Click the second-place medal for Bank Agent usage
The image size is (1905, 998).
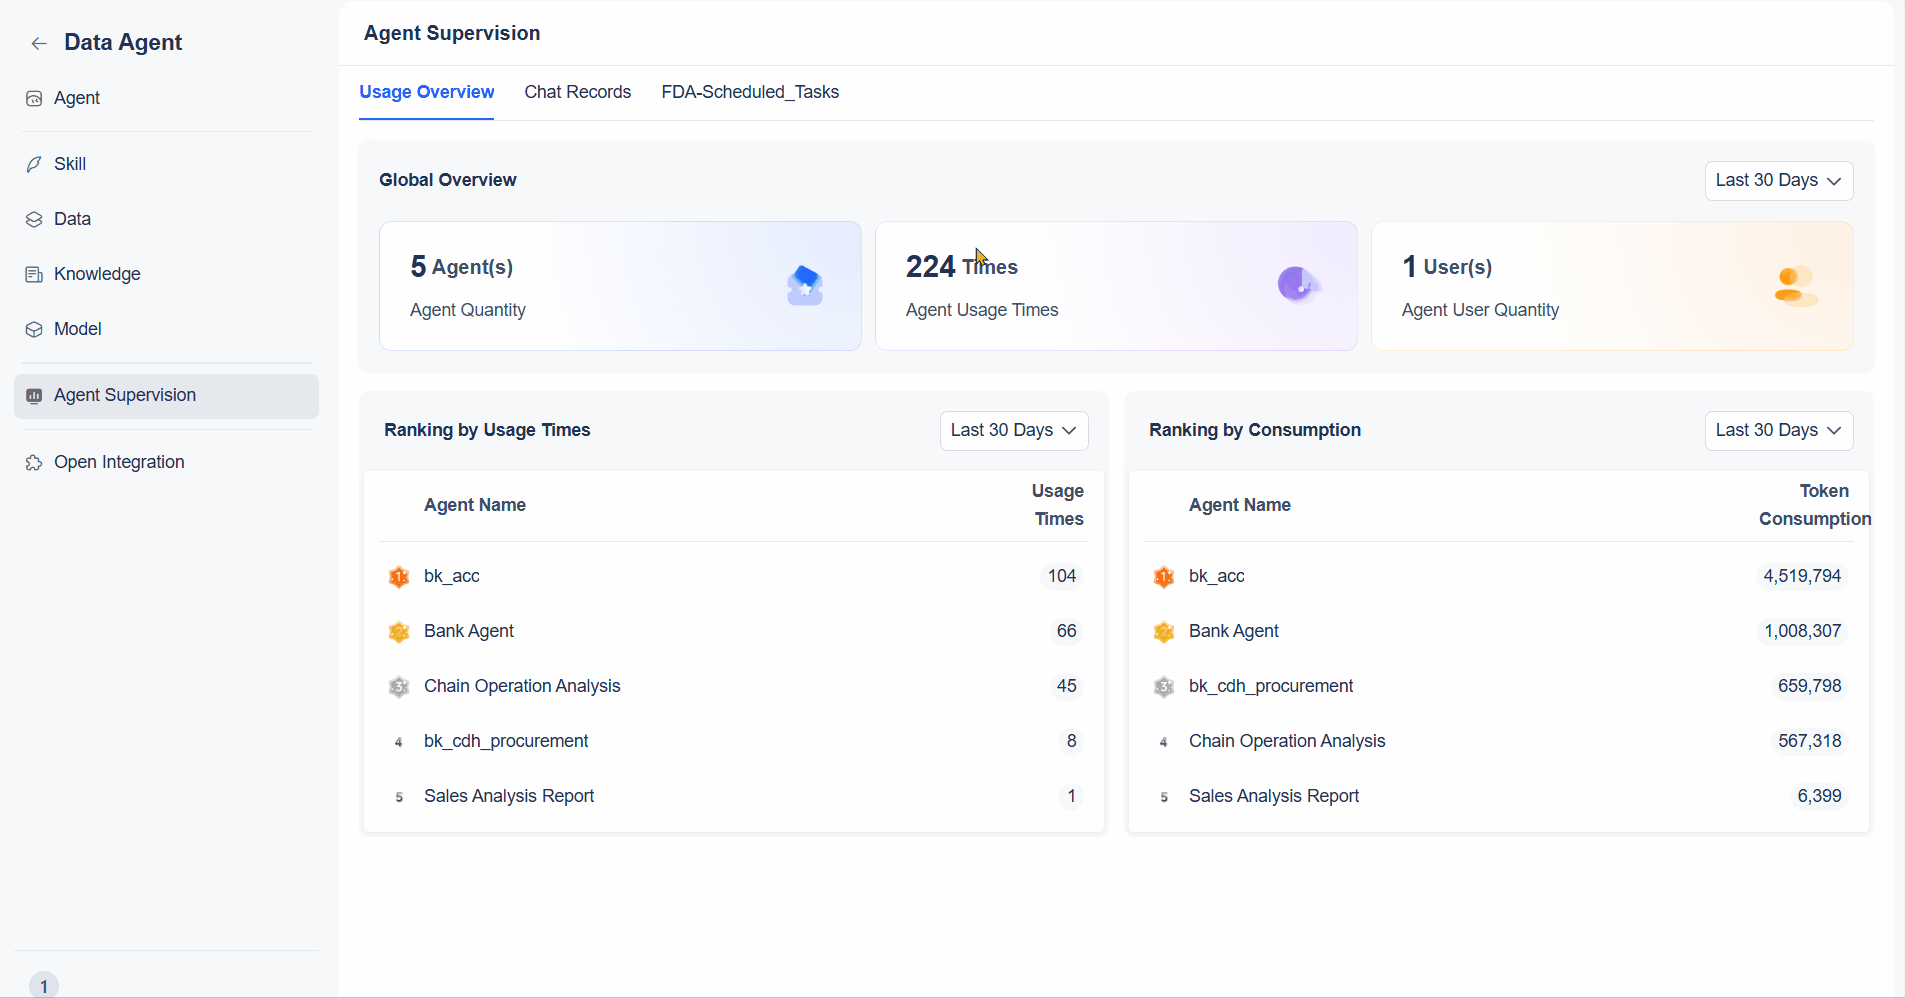coord(399,632)
